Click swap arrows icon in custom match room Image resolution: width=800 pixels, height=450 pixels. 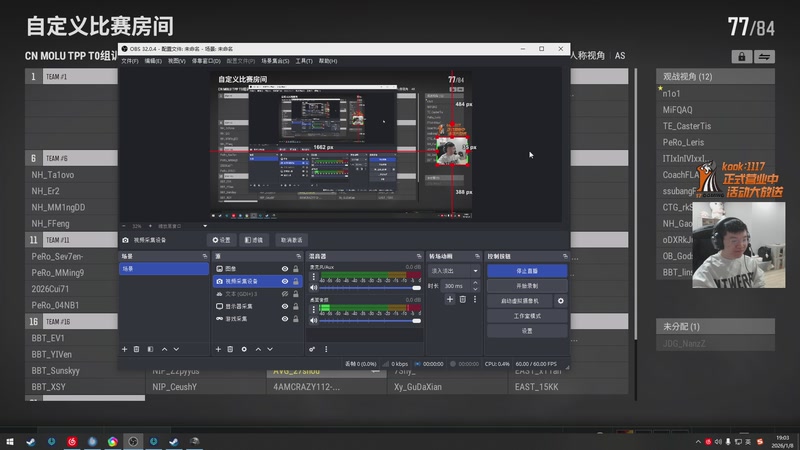(764, 57)
